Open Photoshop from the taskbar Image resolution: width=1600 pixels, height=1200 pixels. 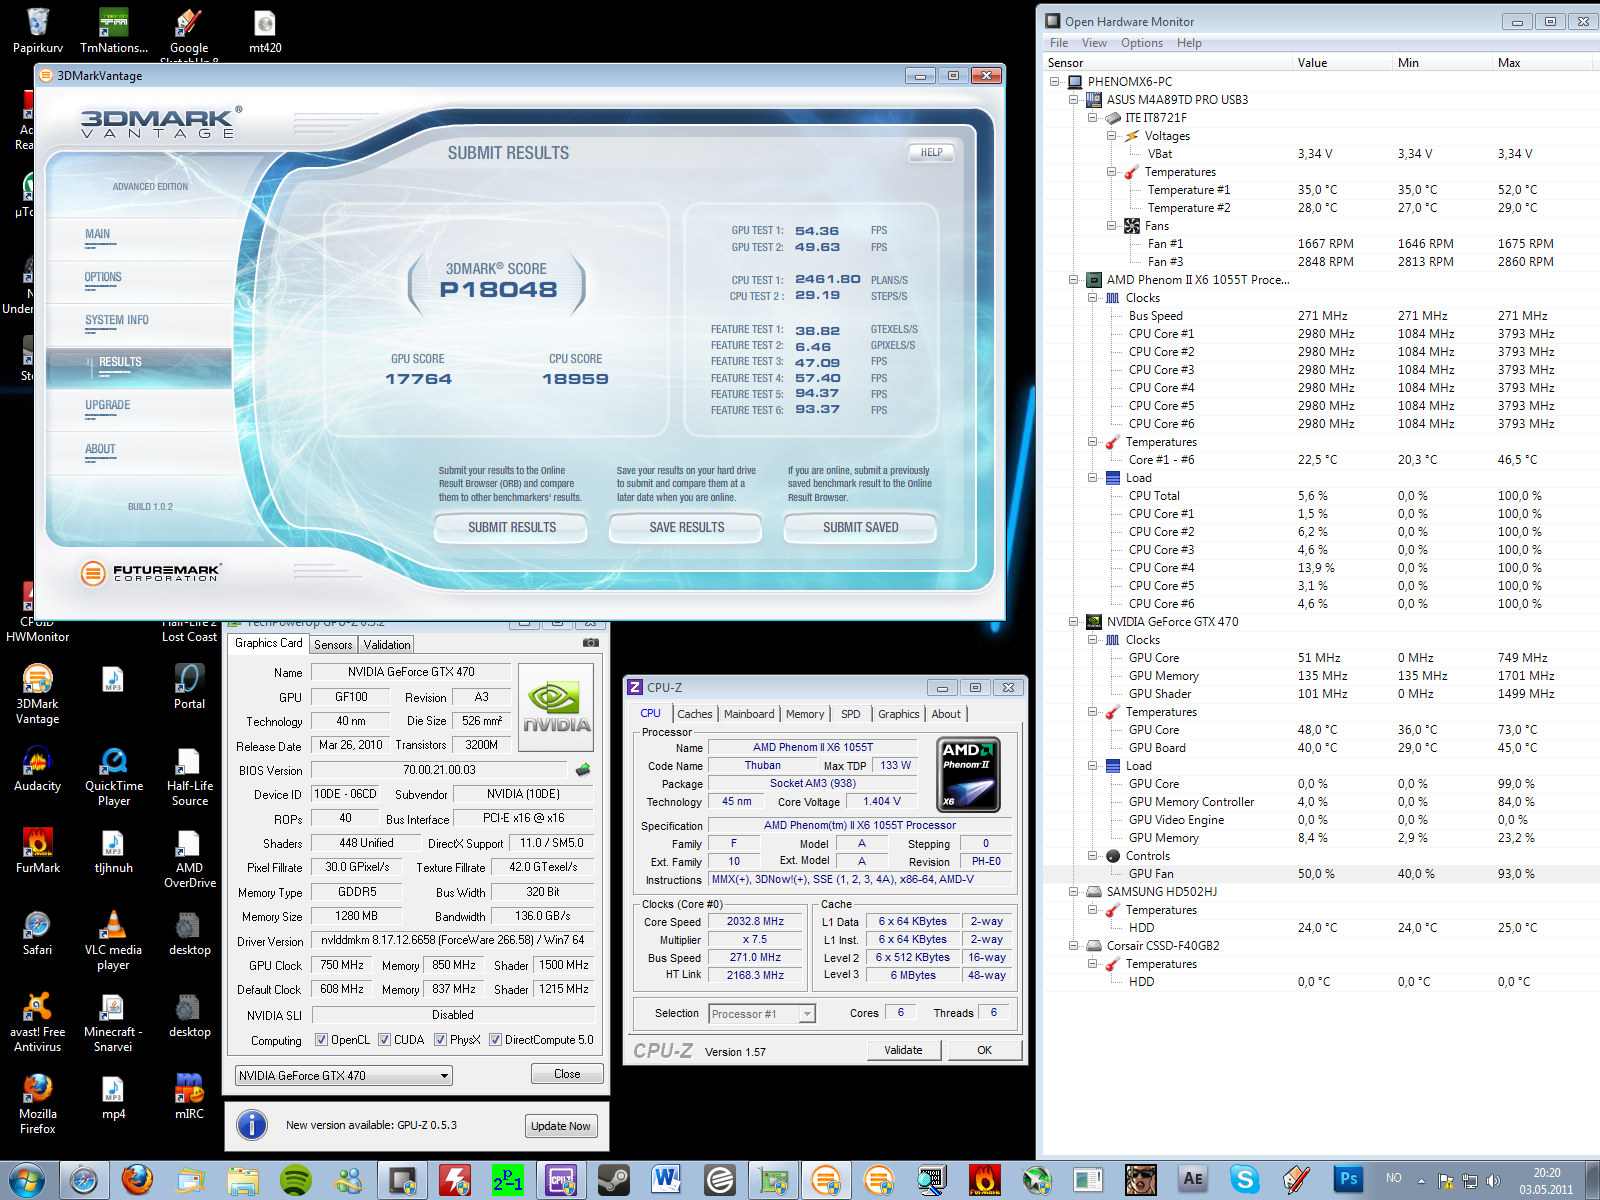(1349, 1181)
